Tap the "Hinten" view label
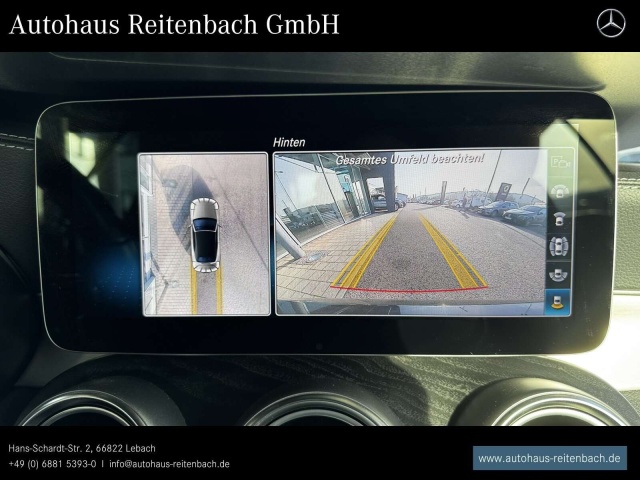The image size is (640, 480). [x=289, y=142]
